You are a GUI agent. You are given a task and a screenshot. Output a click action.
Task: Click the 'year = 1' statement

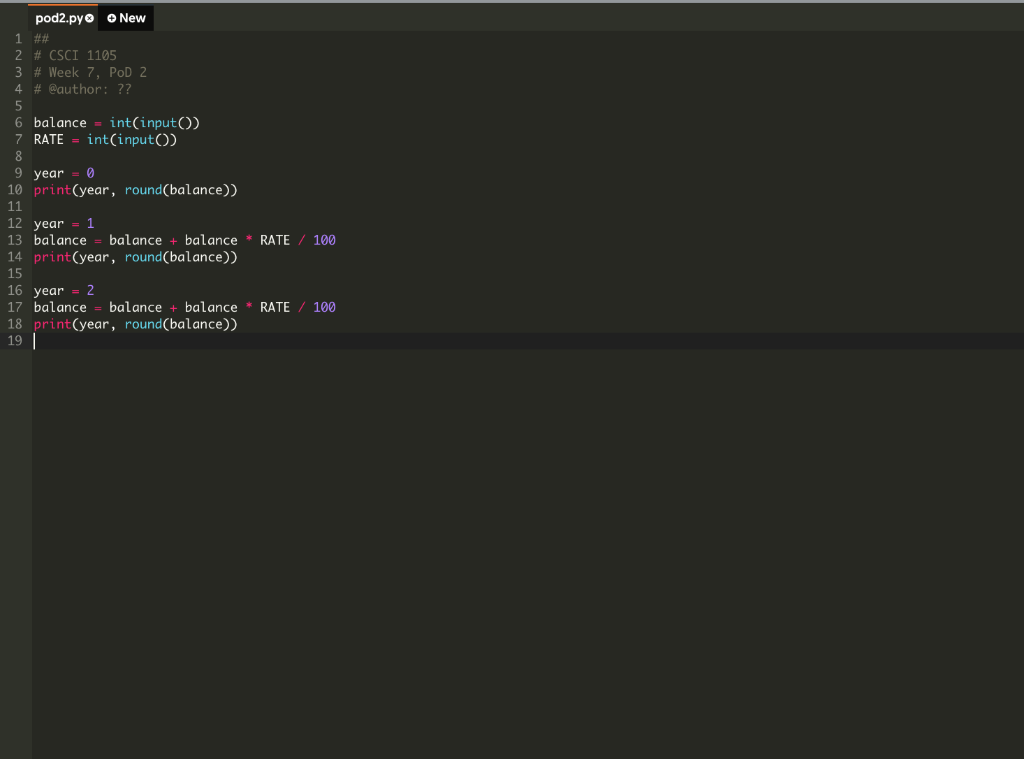coord(64,223)
